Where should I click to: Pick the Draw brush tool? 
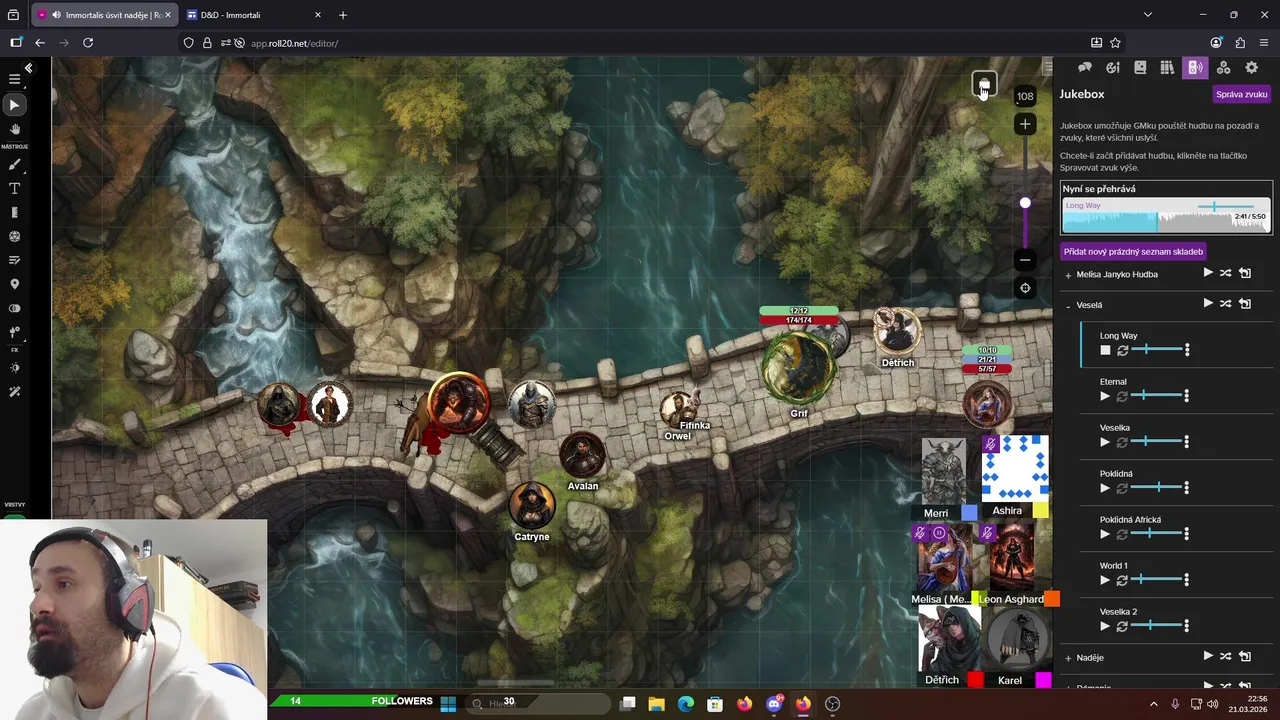pyautogui.click(x=14, y=165)
